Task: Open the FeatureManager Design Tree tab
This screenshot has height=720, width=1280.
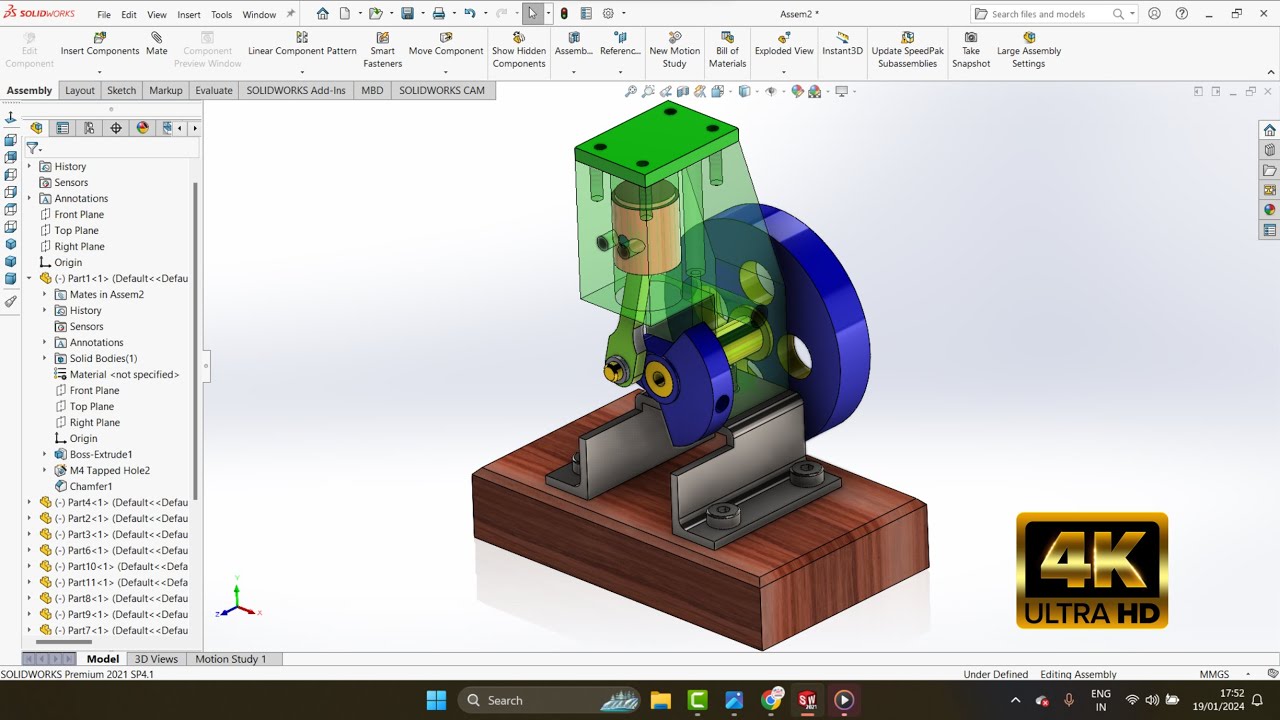Action: (37, 128)
